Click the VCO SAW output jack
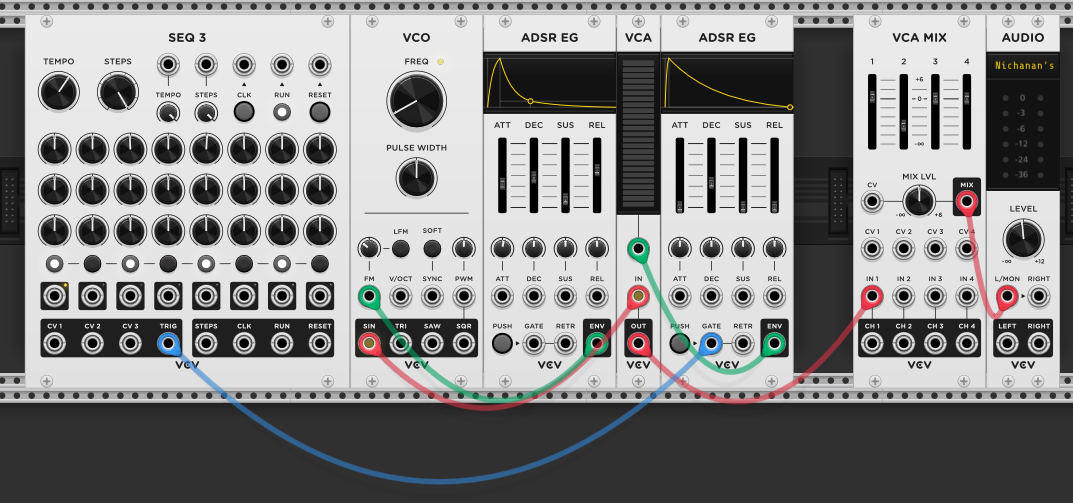The width and height of the screenshot is (1073, 503). [x=432, y=344]
